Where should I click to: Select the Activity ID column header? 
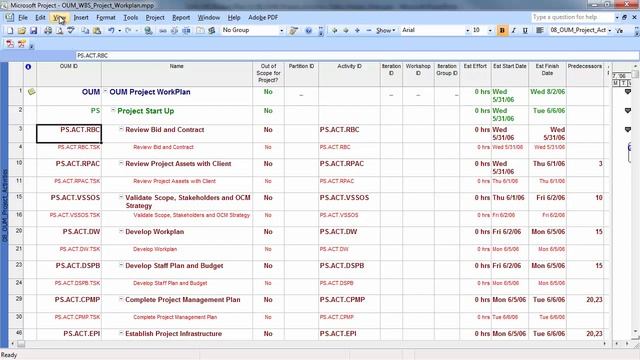click(349, 74)
